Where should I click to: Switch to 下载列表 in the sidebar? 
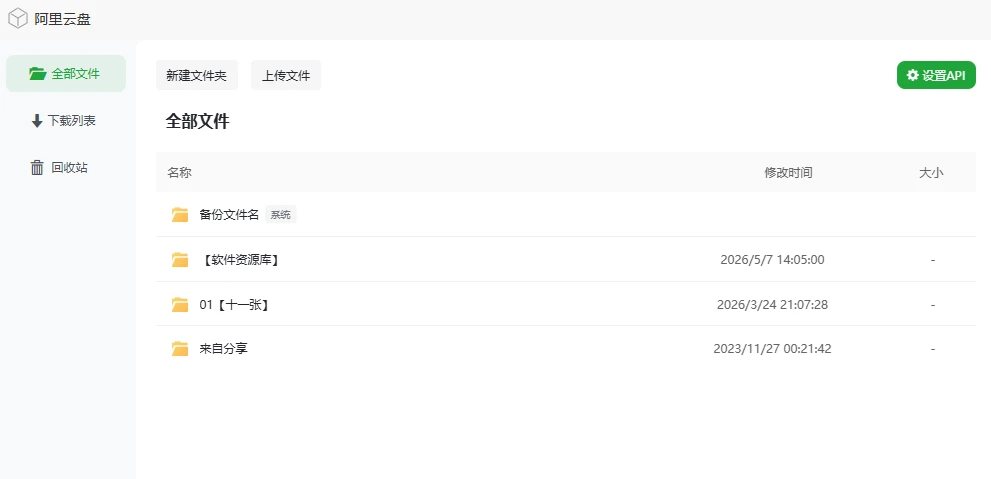click(66, 121)
